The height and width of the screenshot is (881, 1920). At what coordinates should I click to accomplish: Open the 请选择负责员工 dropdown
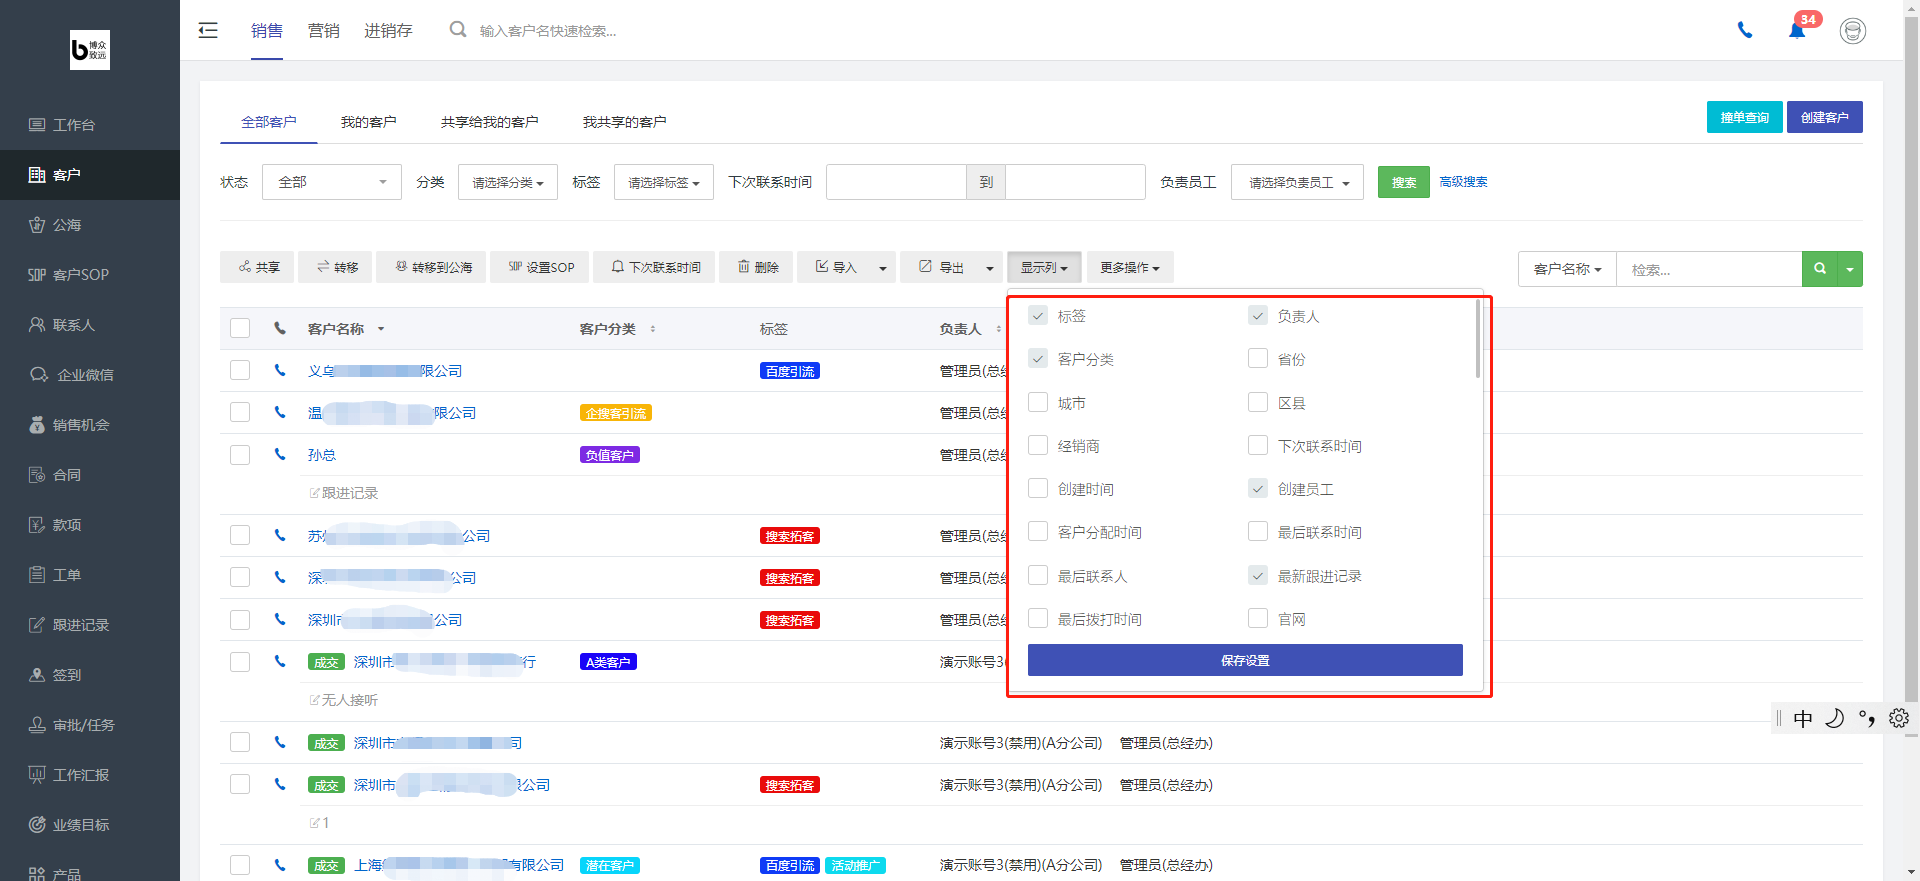[x=1297, y=182]
